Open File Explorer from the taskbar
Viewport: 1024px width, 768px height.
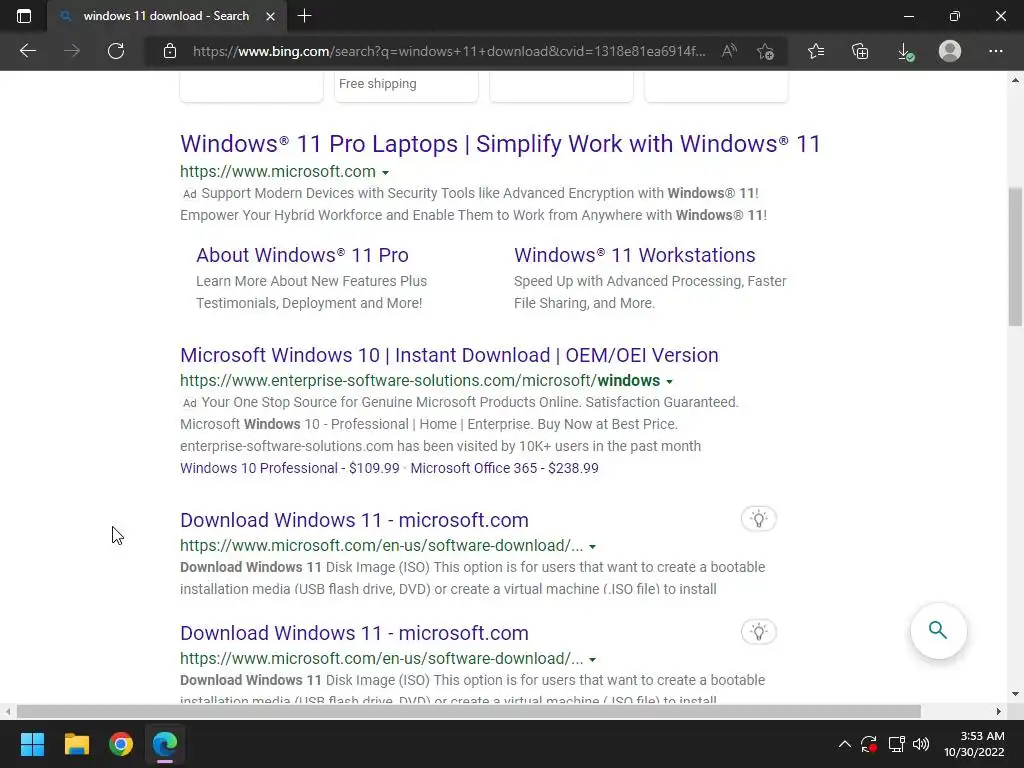tap(76, 744)
